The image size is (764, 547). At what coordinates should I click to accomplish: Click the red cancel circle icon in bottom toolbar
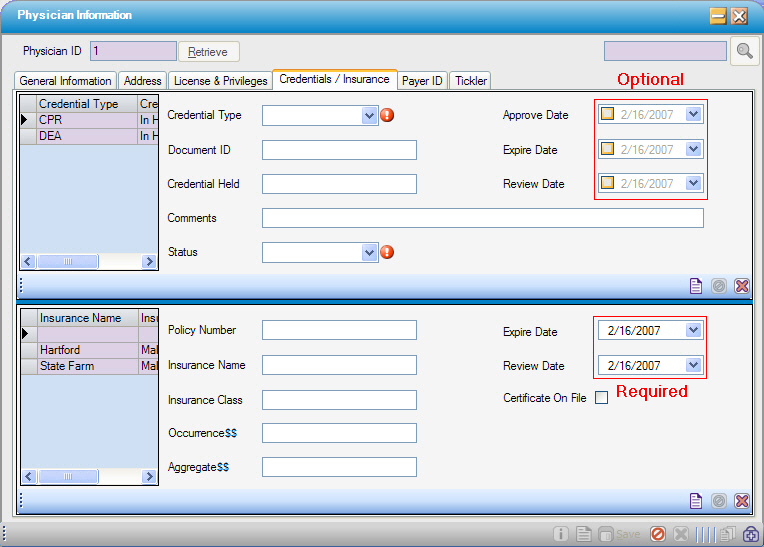click(x=658, y=534)
